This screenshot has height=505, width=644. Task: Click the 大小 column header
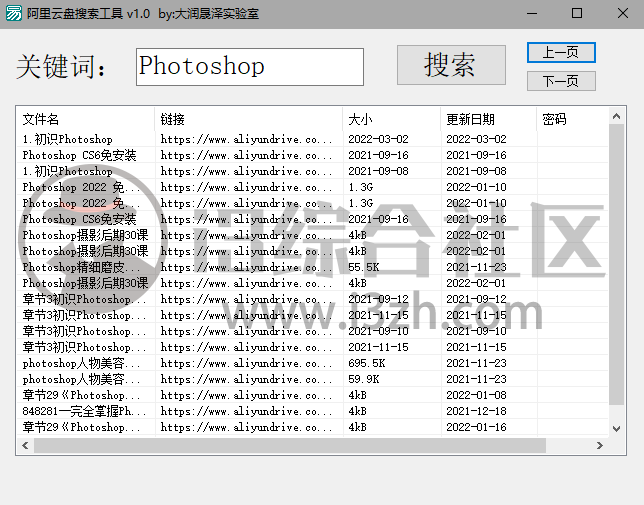(x=391, y=119)
